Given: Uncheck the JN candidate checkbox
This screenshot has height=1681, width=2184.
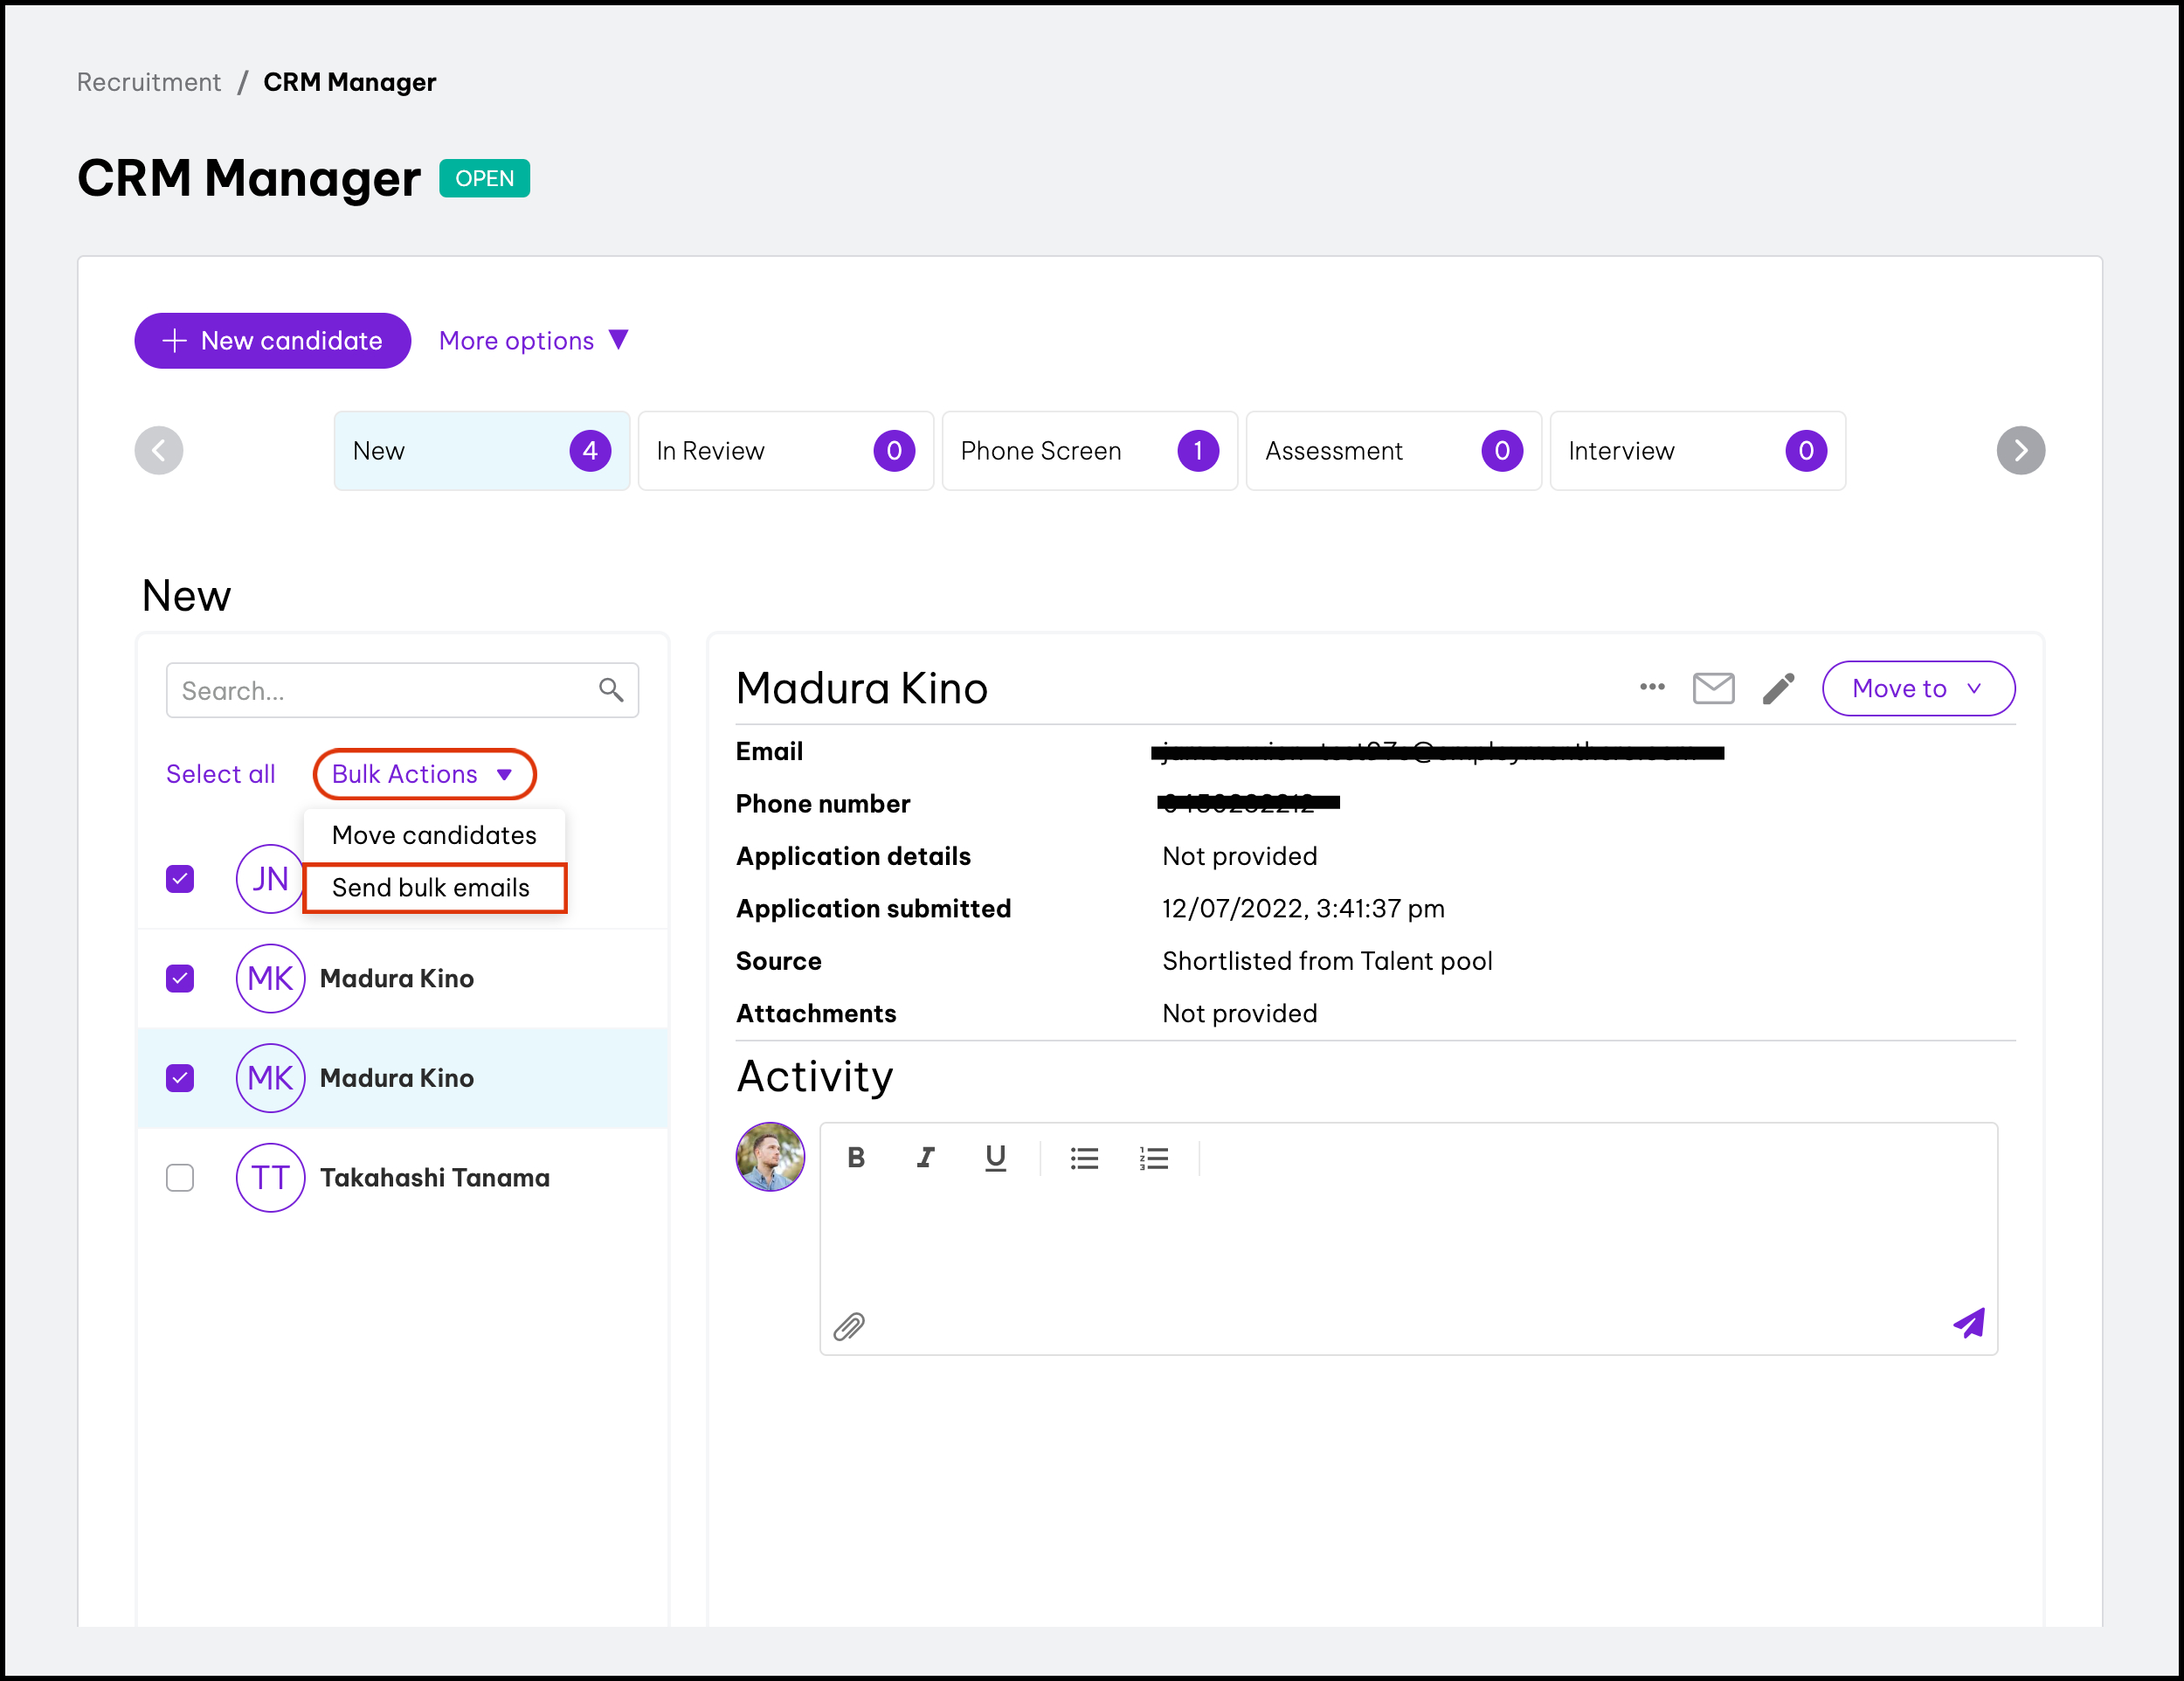Looking at the screenshot, I should [x=180, y=879].
